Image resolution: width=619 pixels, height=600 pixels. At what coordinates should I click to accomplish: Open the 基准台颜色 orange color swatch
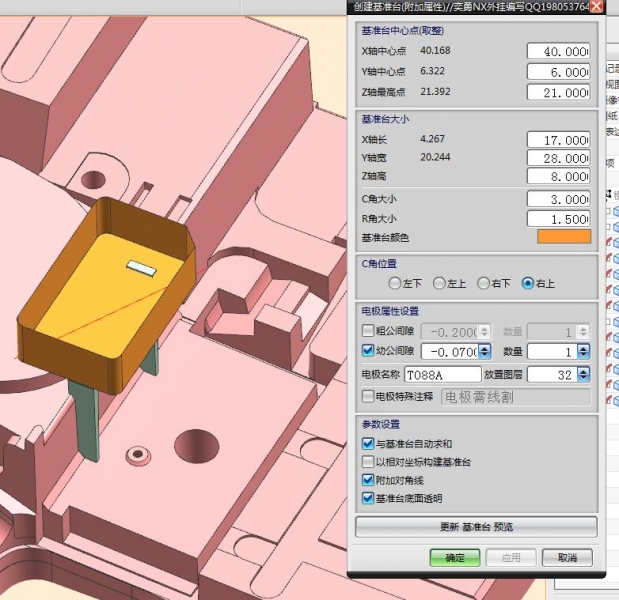(564, 236)
